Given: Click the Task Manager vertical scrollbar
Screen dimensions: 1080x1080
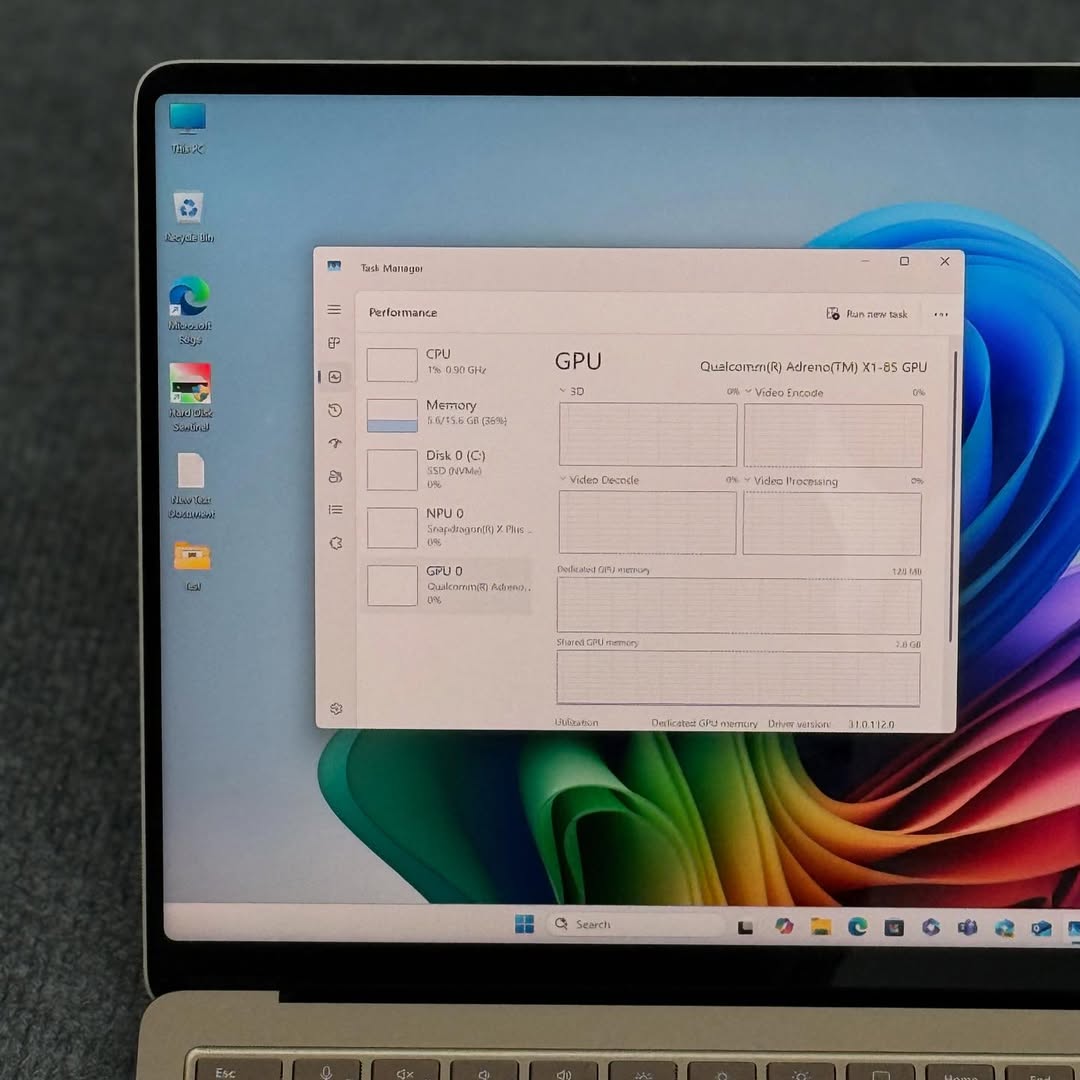Looking at the screenshot, I should [954, 480].
